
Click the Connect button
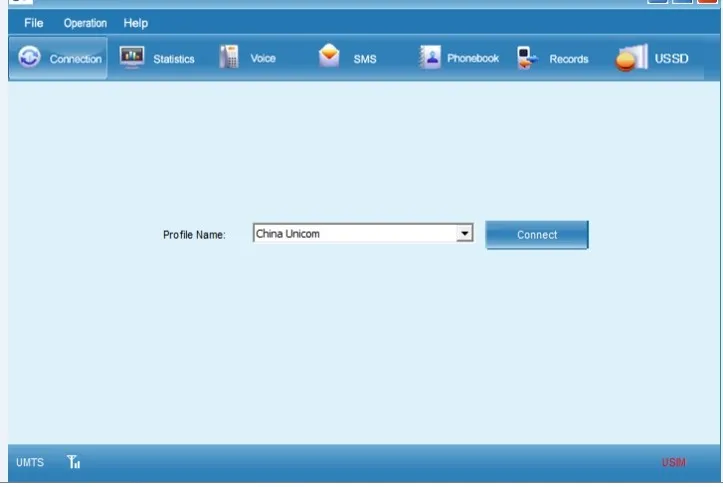coord(537,235)
